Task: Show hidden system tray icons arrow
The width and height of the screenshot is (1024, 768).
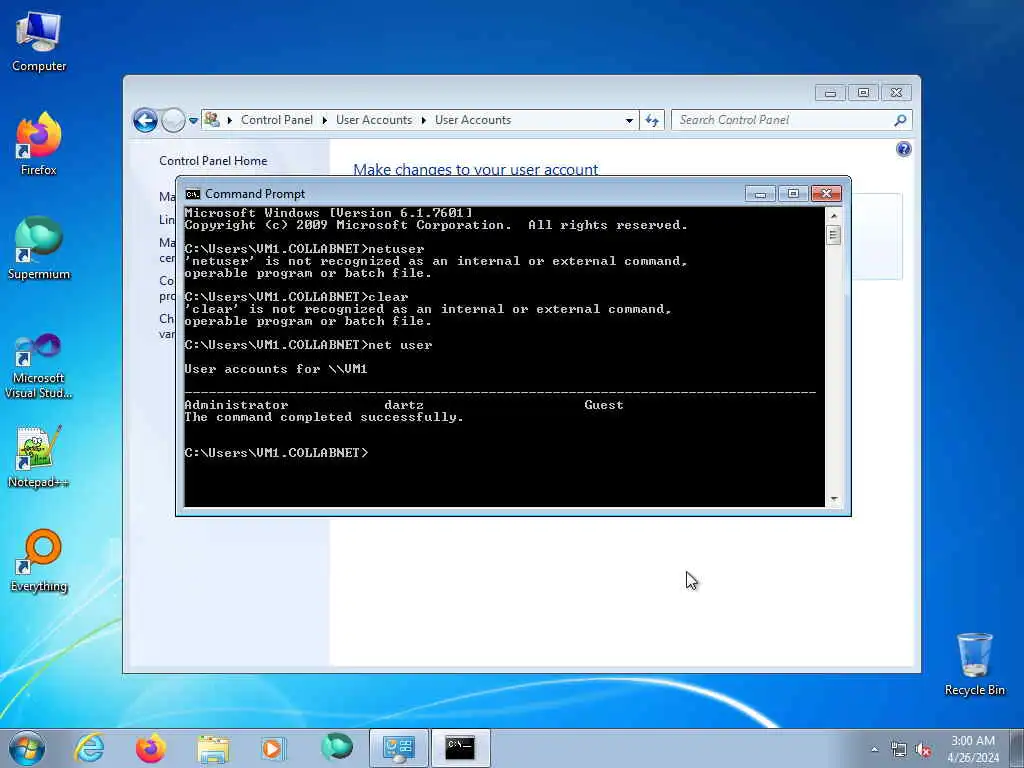Action: [874, 750]
